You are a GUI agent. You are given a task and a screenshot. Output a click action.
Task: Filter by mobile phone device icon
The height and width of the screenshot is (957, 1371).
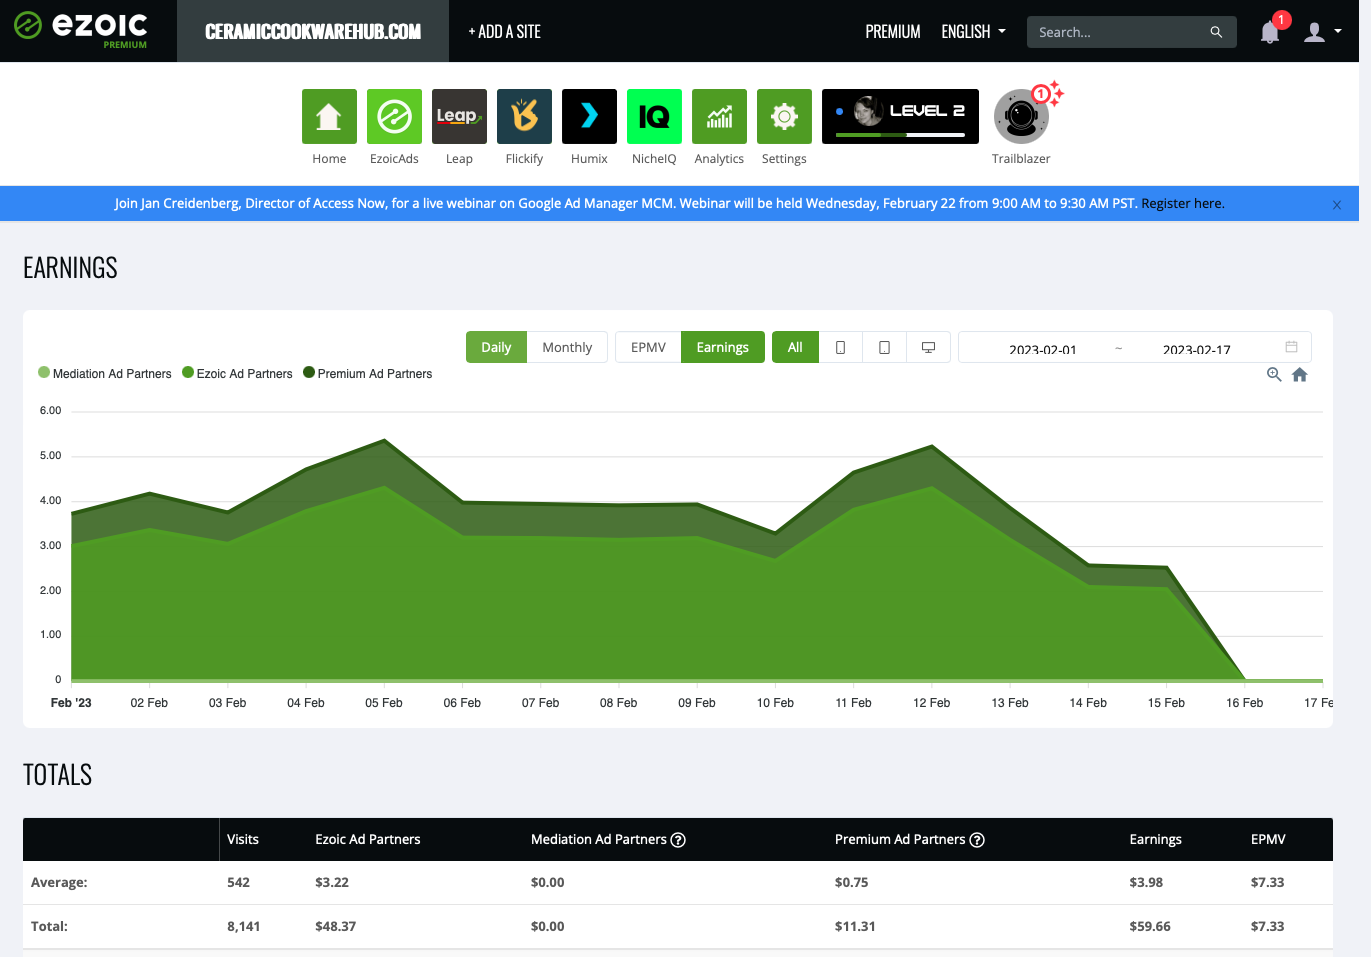coord(840,347)
